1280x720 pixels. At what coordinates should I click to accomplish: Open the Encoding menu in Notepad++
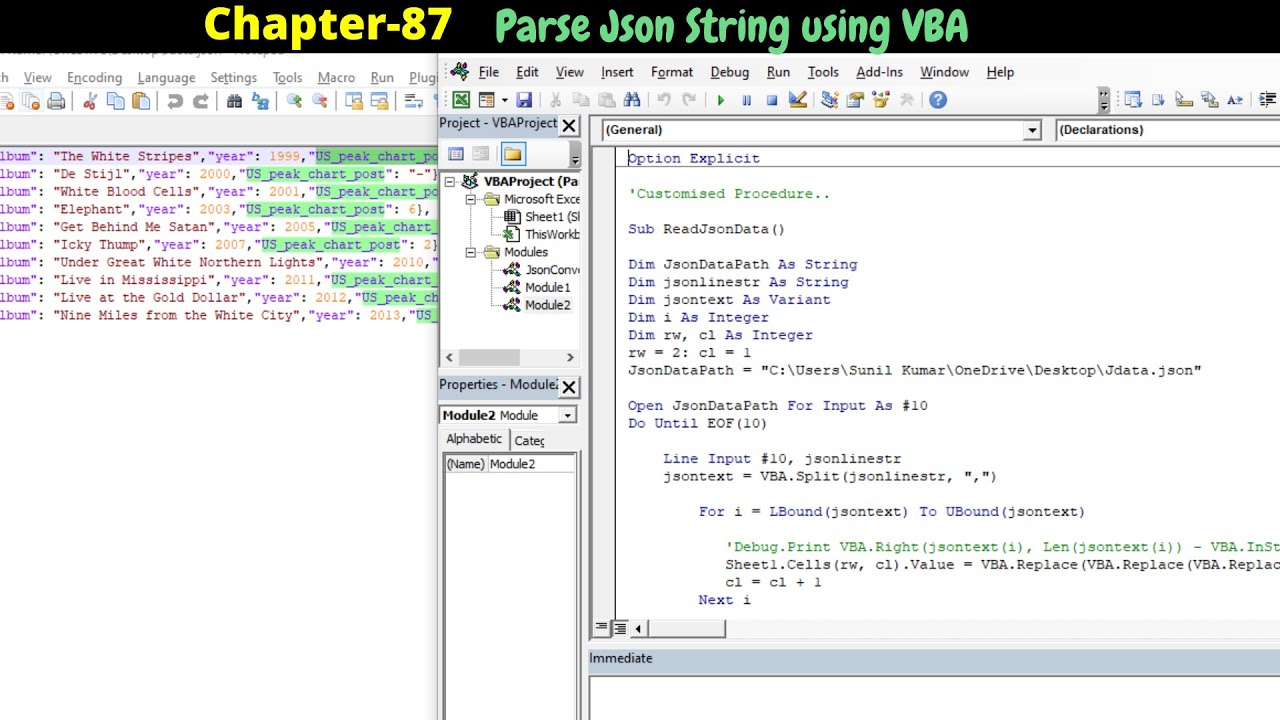(x=94, y=78)
